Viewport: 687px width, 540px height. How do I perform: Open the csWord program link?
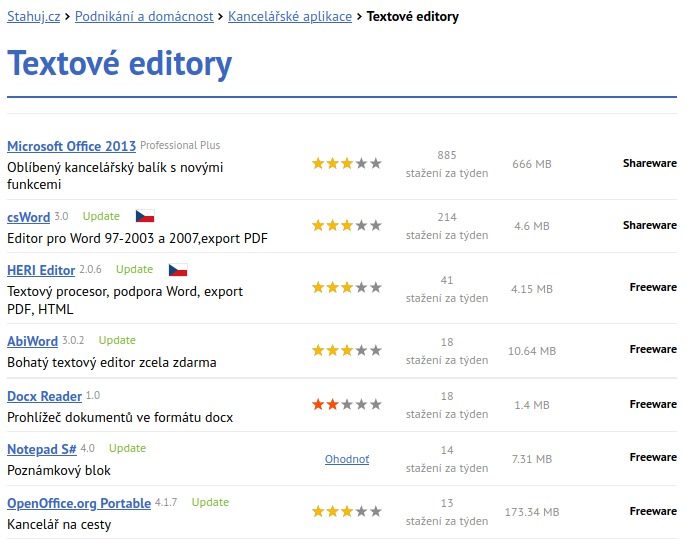(28, 217)
